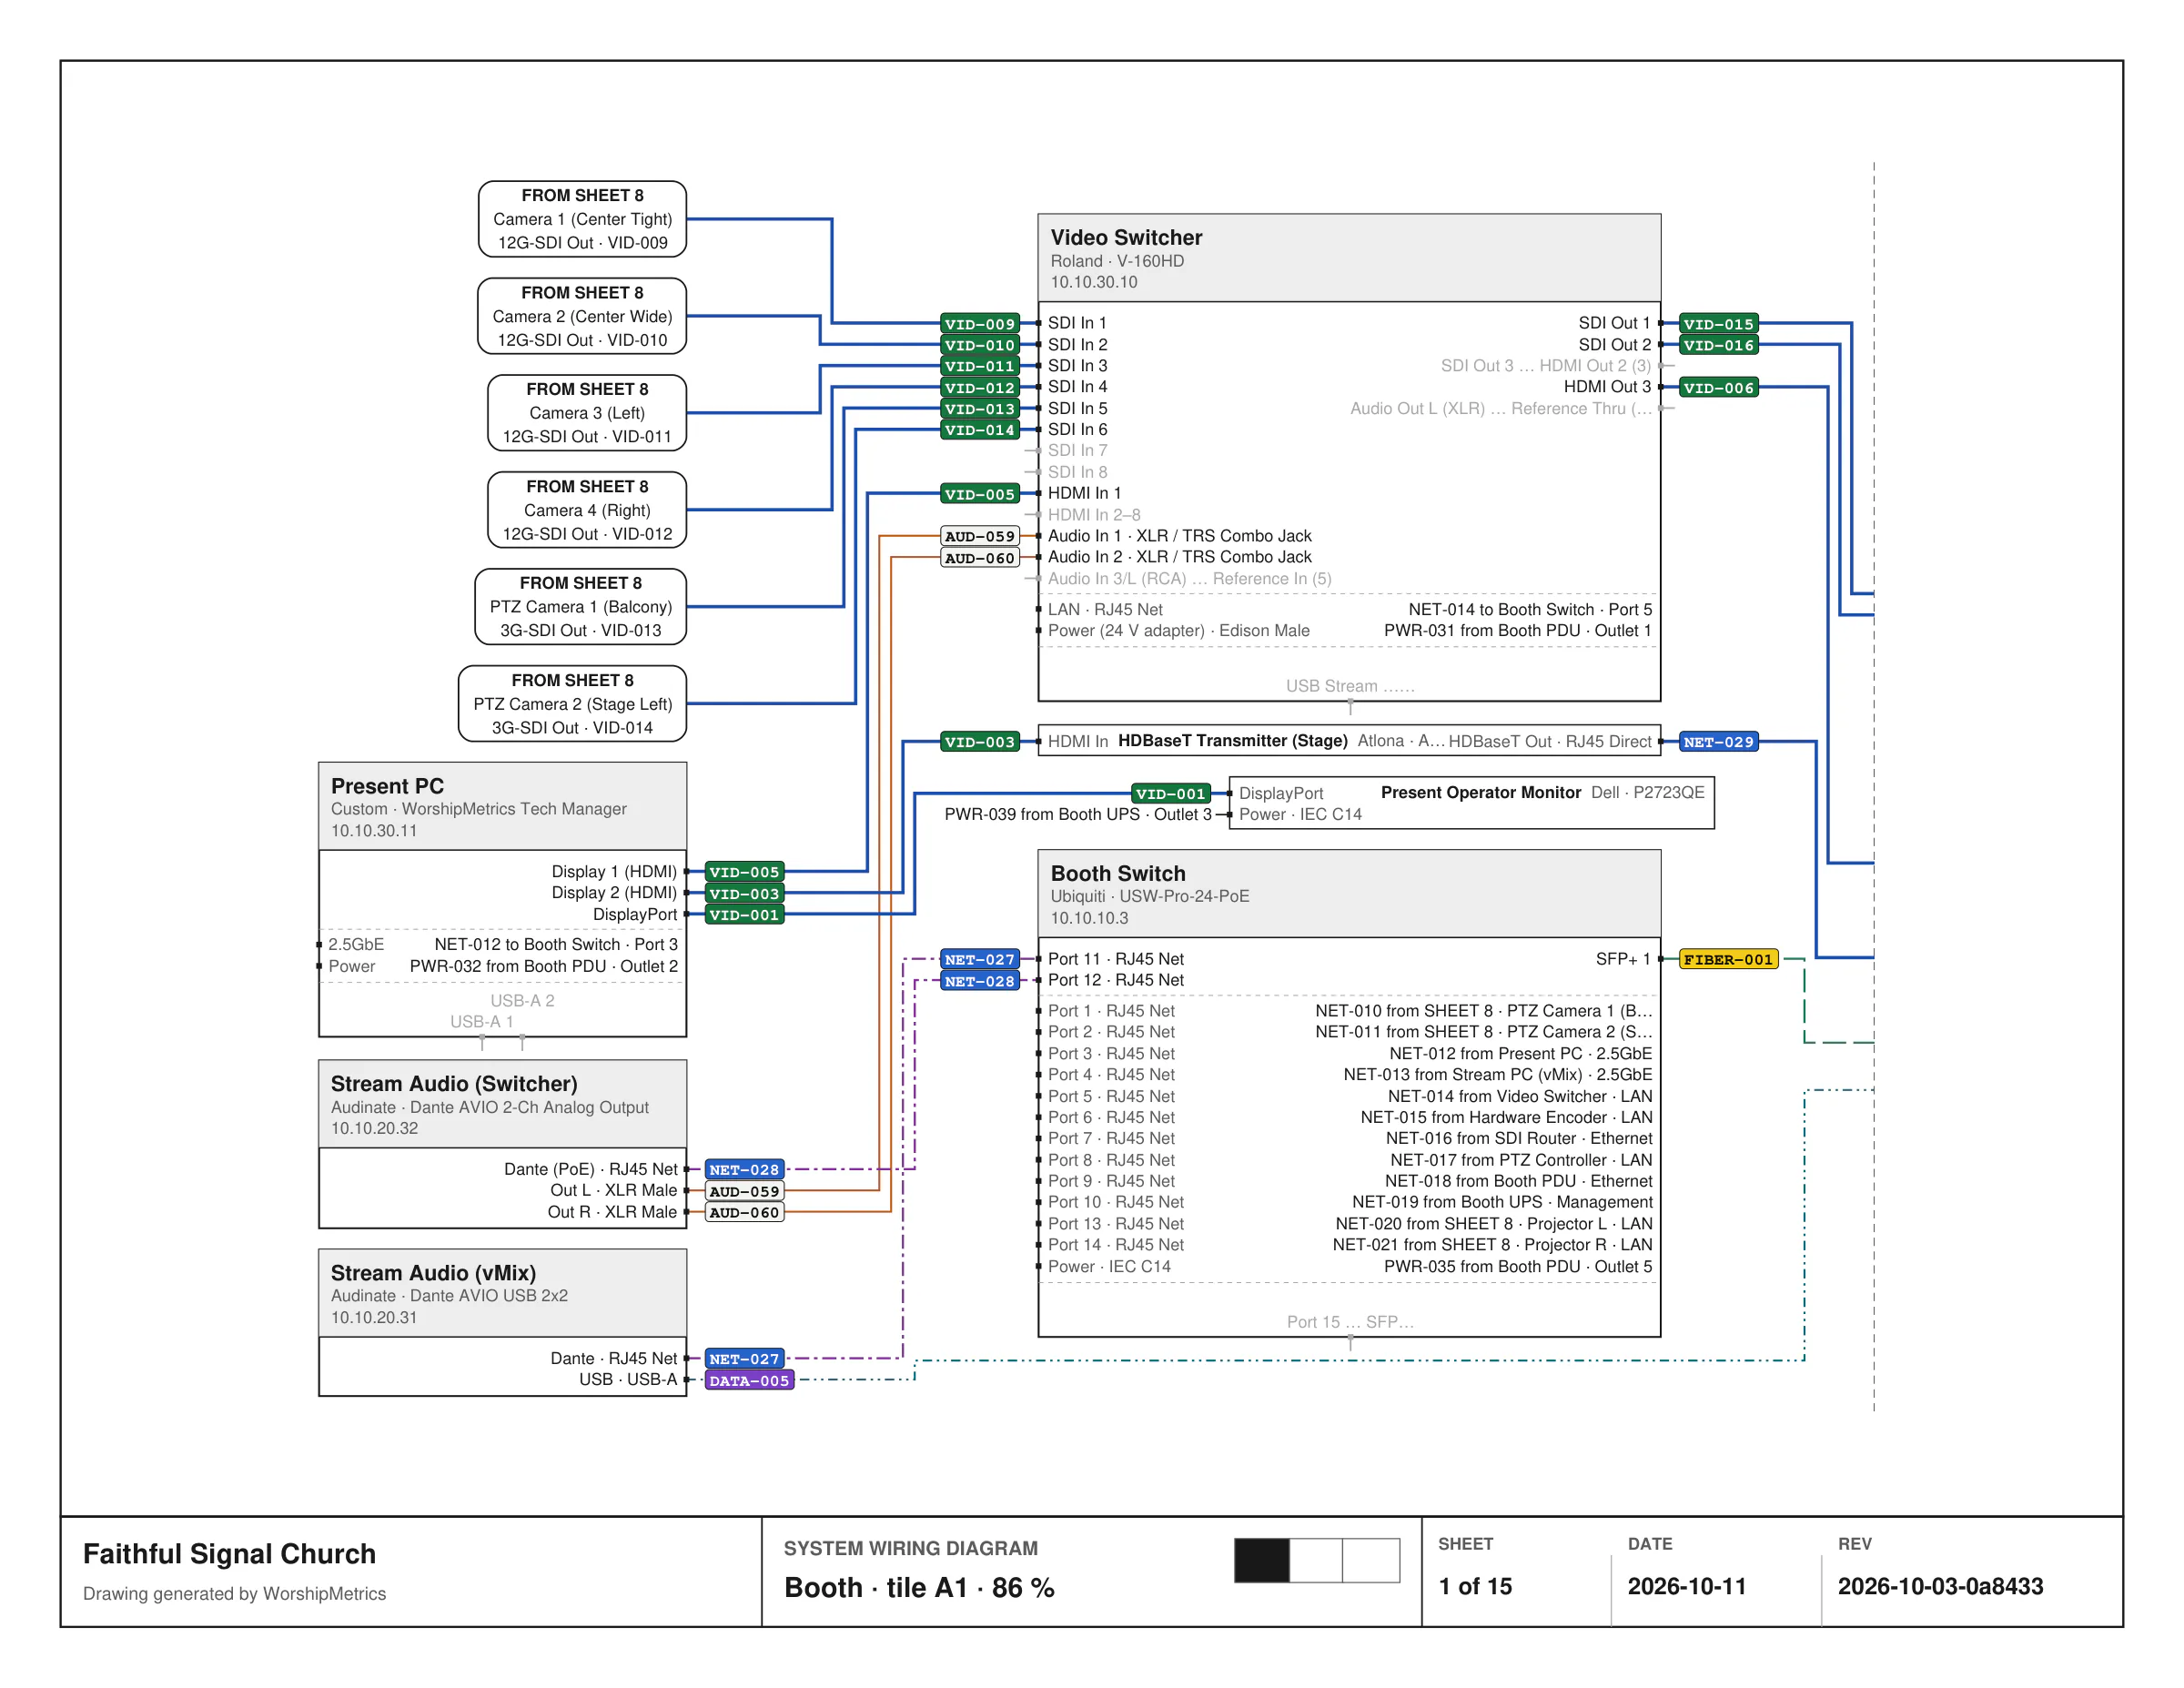Click 'NET-014 to Booth Switch · Port 5' text
Viewport: 2184px width, 1688px height.
1530,610
